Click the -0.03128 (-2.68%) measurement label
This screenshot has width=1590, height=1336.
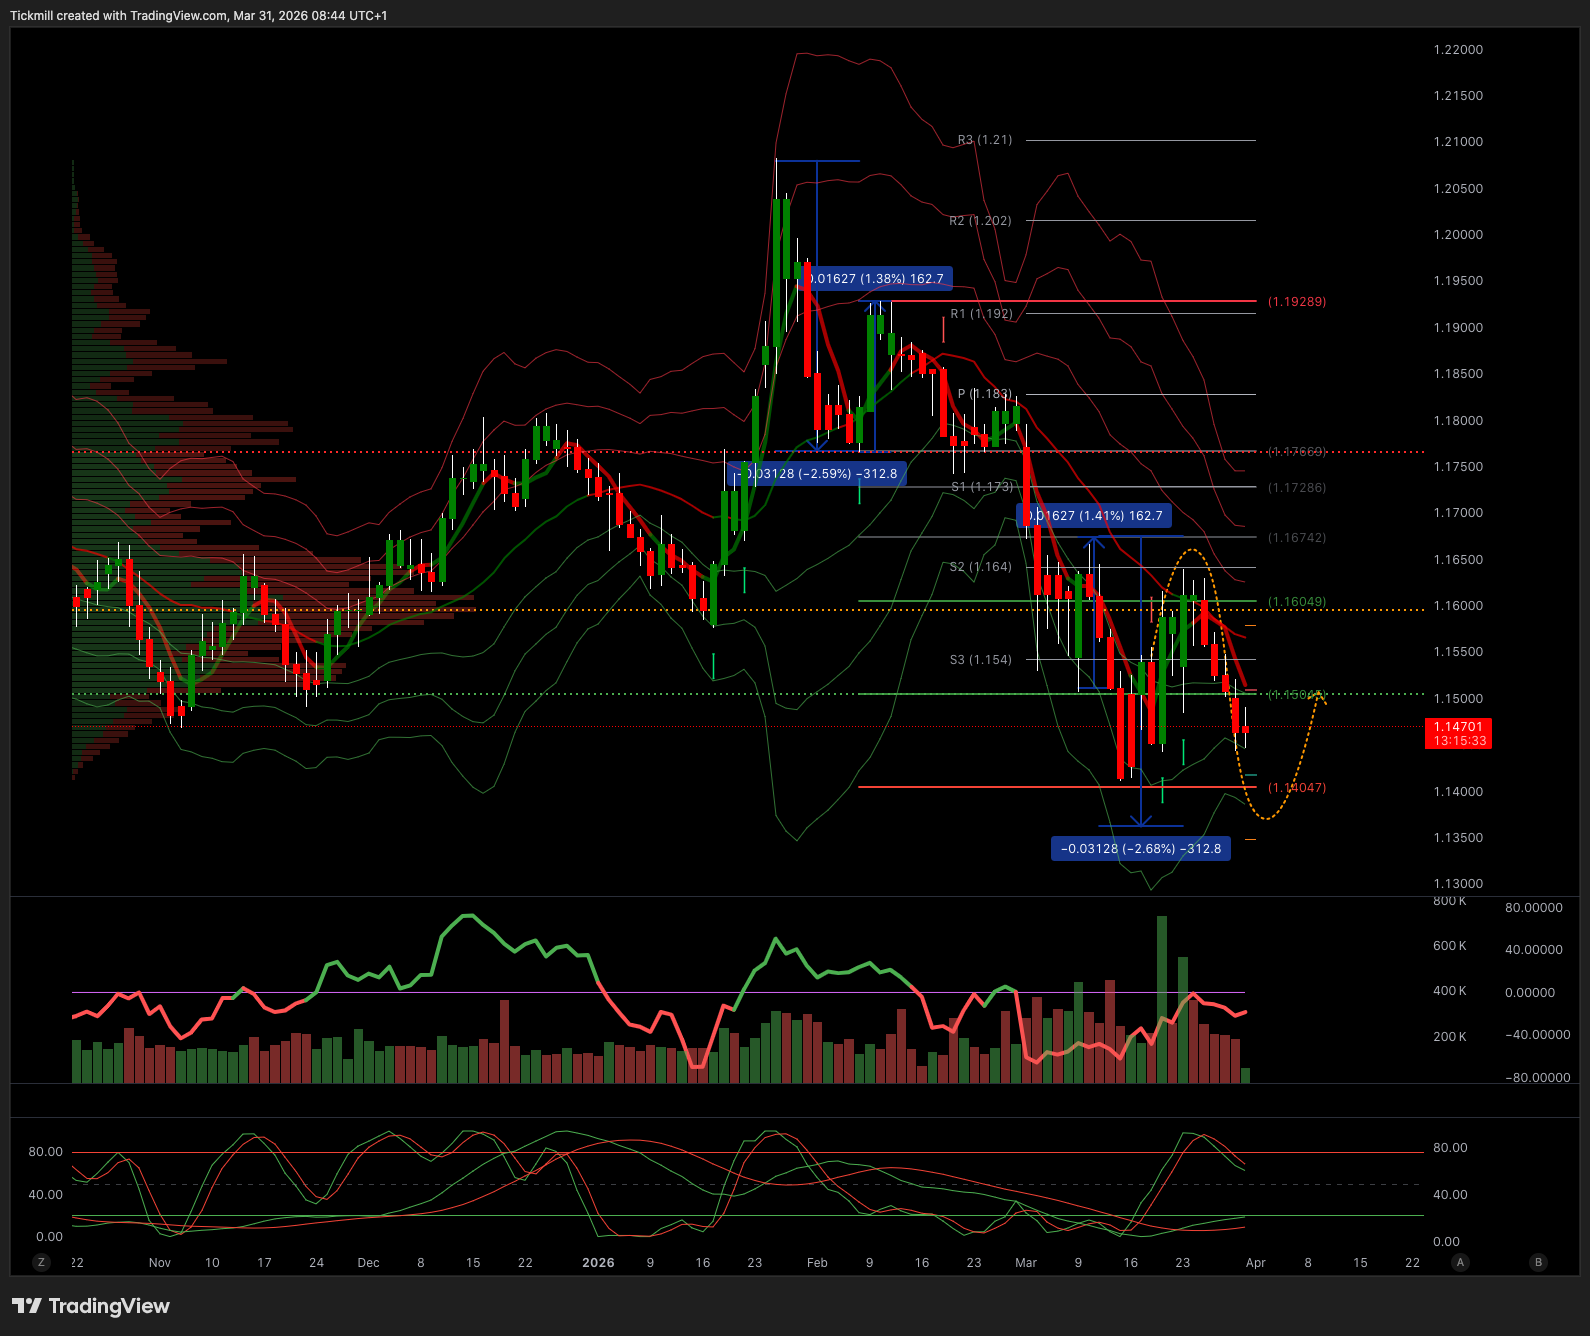tap(1140, 849)
